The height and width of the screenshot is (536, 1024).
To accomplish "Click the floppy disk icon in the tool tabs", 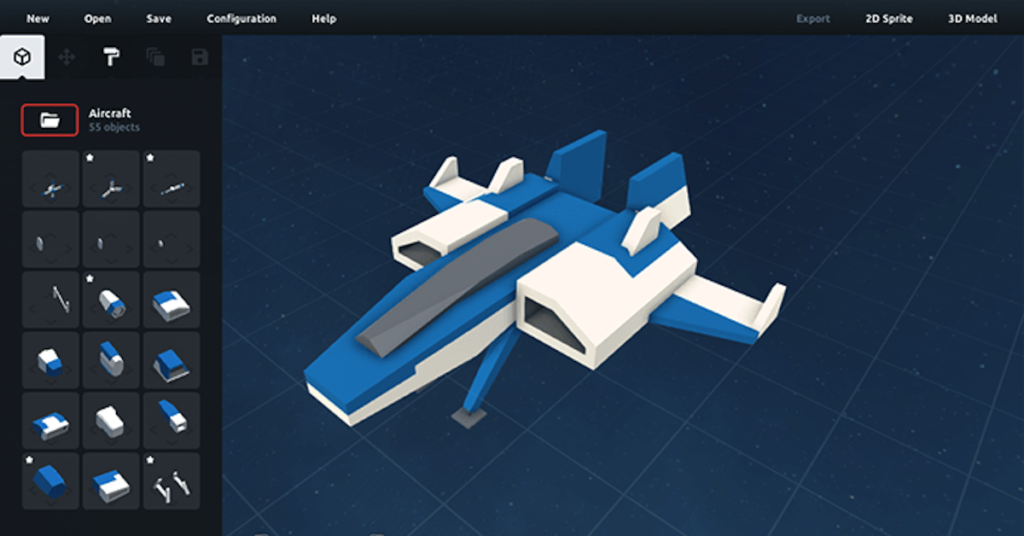I will (200, 57).
